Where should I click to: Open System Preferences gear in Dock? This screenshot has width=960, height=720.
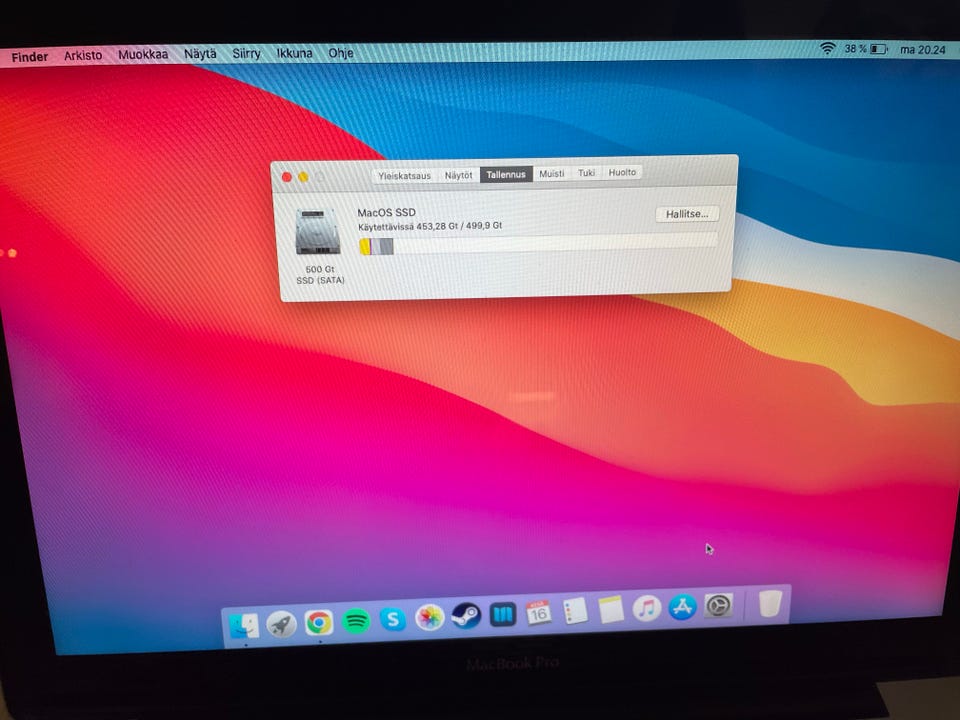[718, 606]
